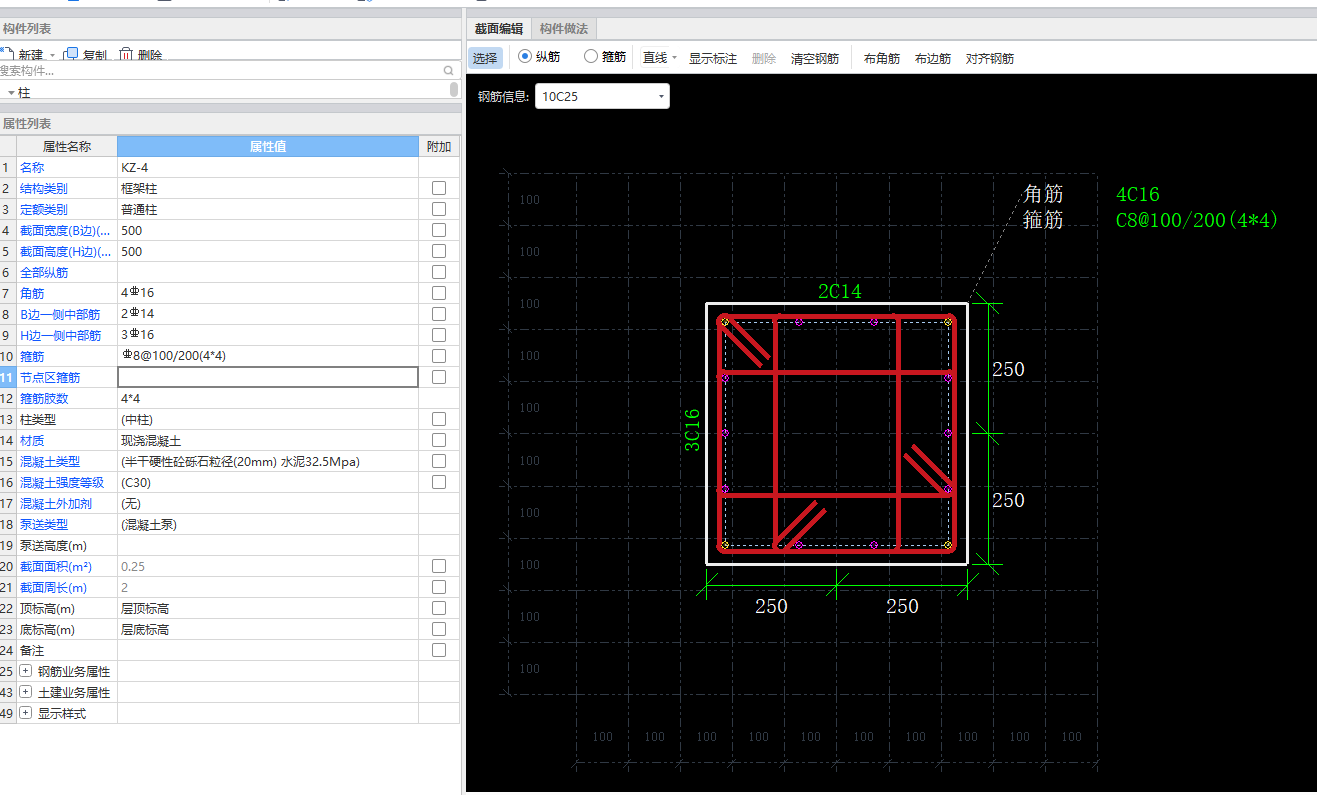
Task: Click the 复制 copy component icon
Action: point(71,55)
